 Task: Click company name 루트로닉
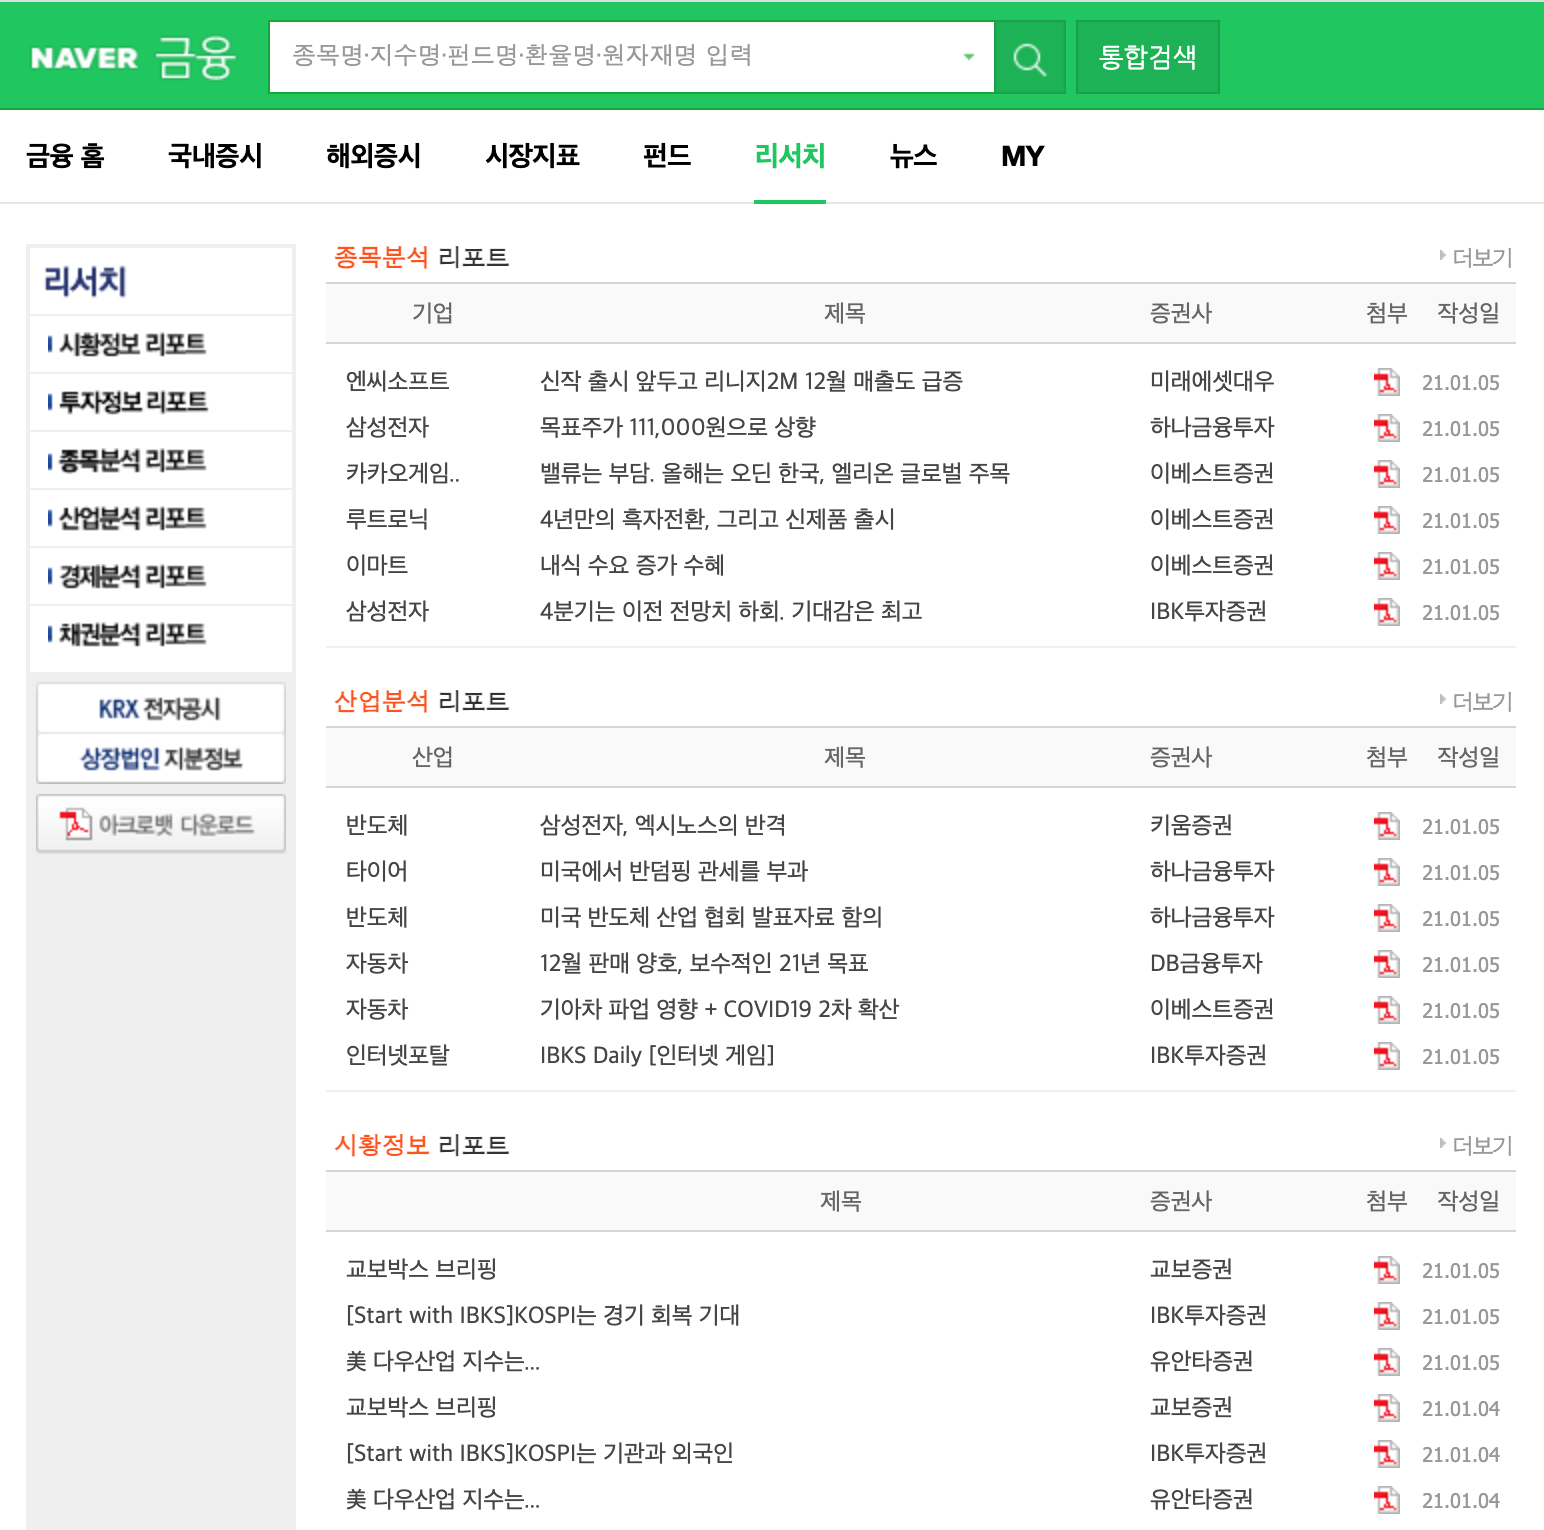(387, 519)
